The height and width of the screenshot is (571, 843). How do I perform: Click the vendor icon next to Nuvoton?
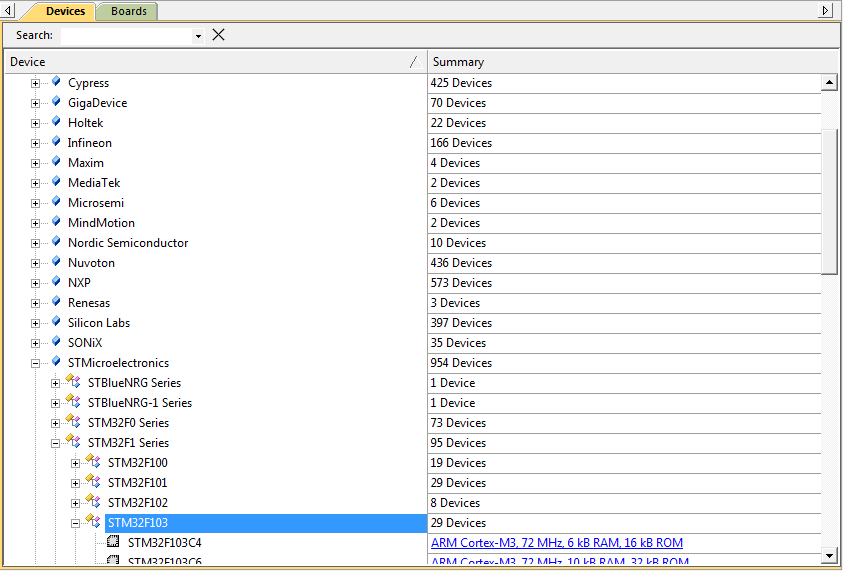coord(56,261)
